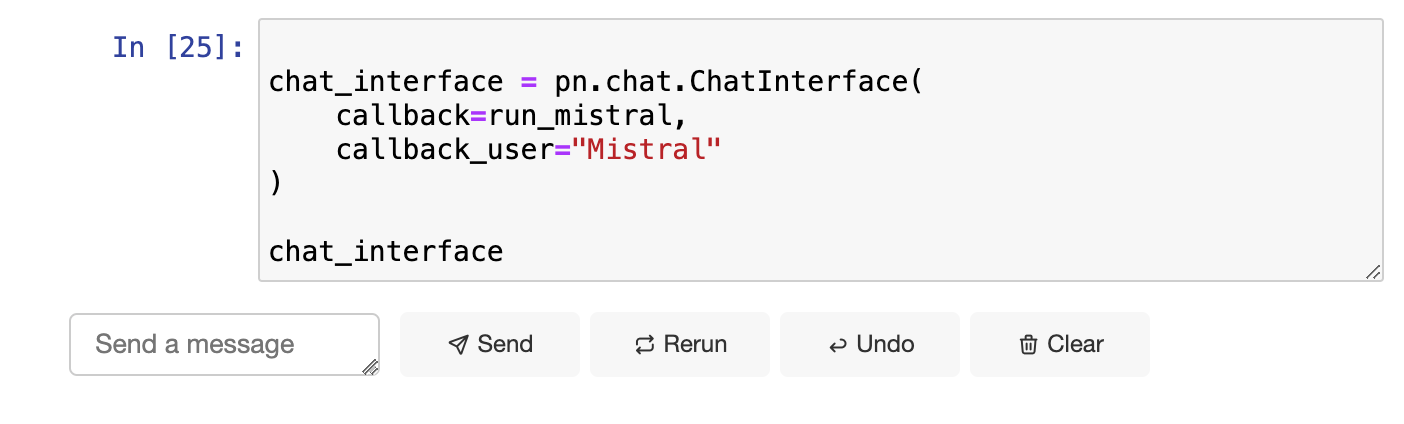Focus the "Send a message" text box
Screen dimensions: 1404x424
224,345
